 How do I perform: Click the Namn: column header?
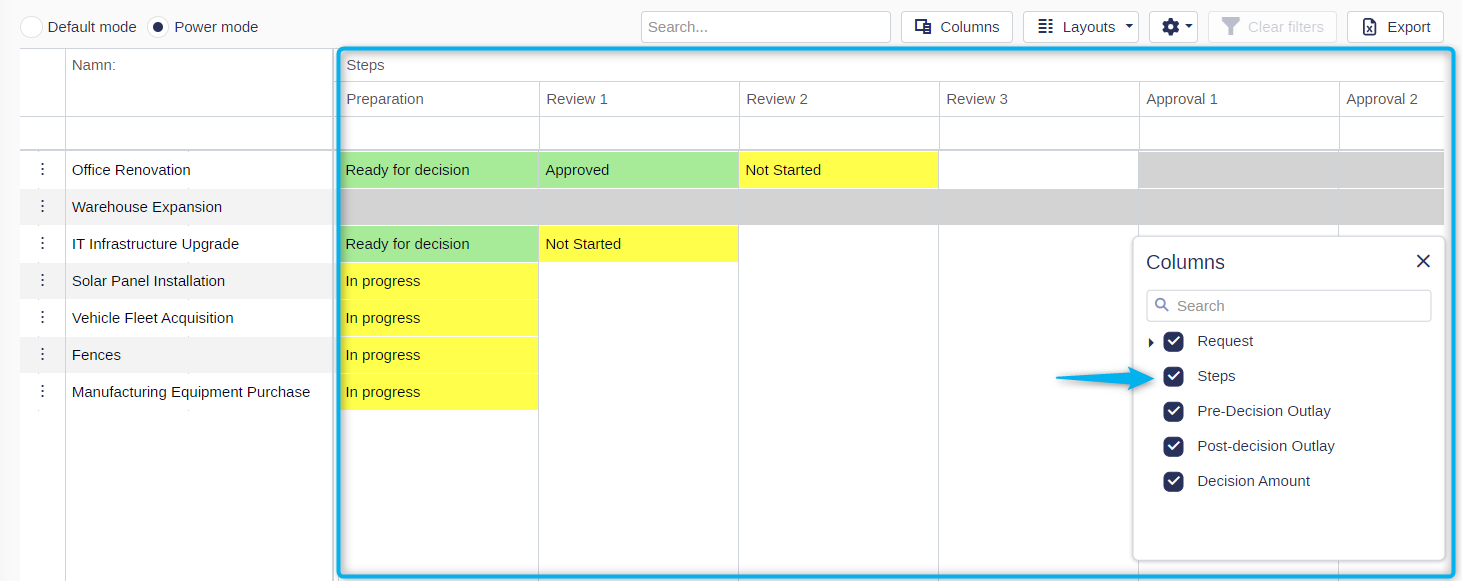coord(94,65)
